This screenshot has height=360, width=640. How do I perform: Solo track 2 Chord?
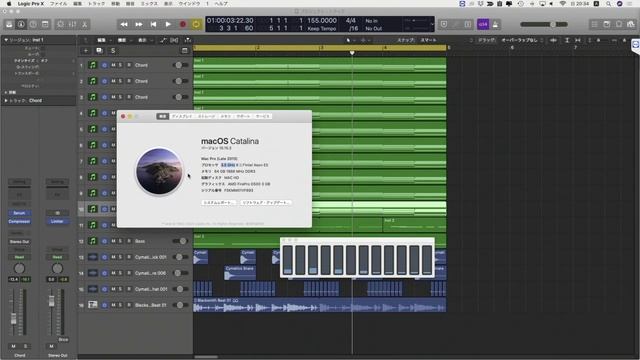120,81
